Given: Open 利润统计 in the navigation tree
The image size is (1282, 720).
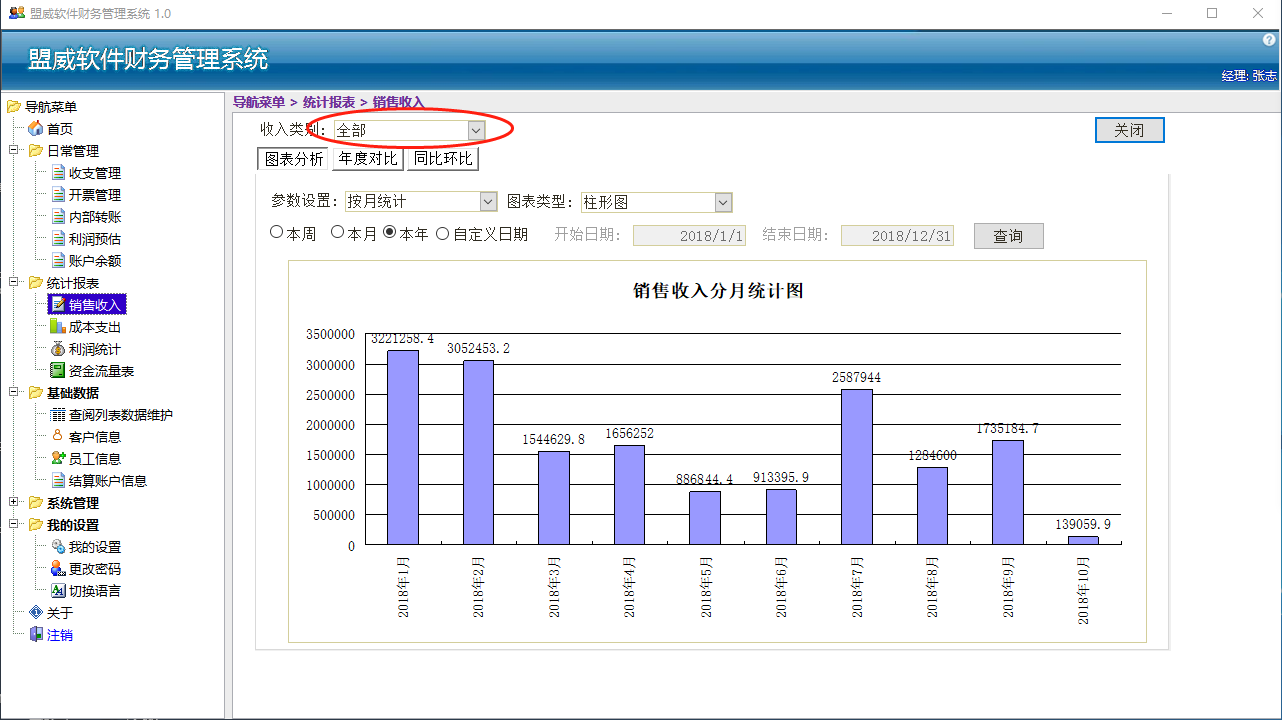Looking at the screenshot, I should 94,349.
